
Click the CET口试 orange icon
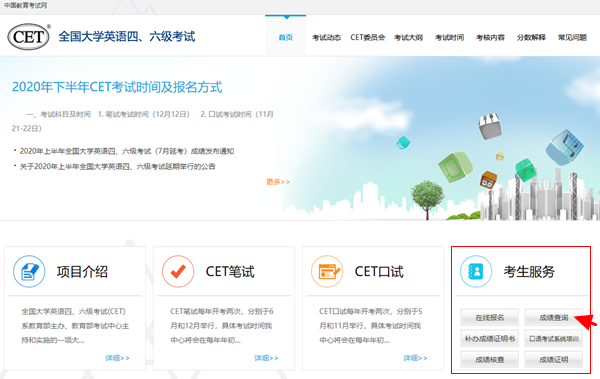(327, 271)
